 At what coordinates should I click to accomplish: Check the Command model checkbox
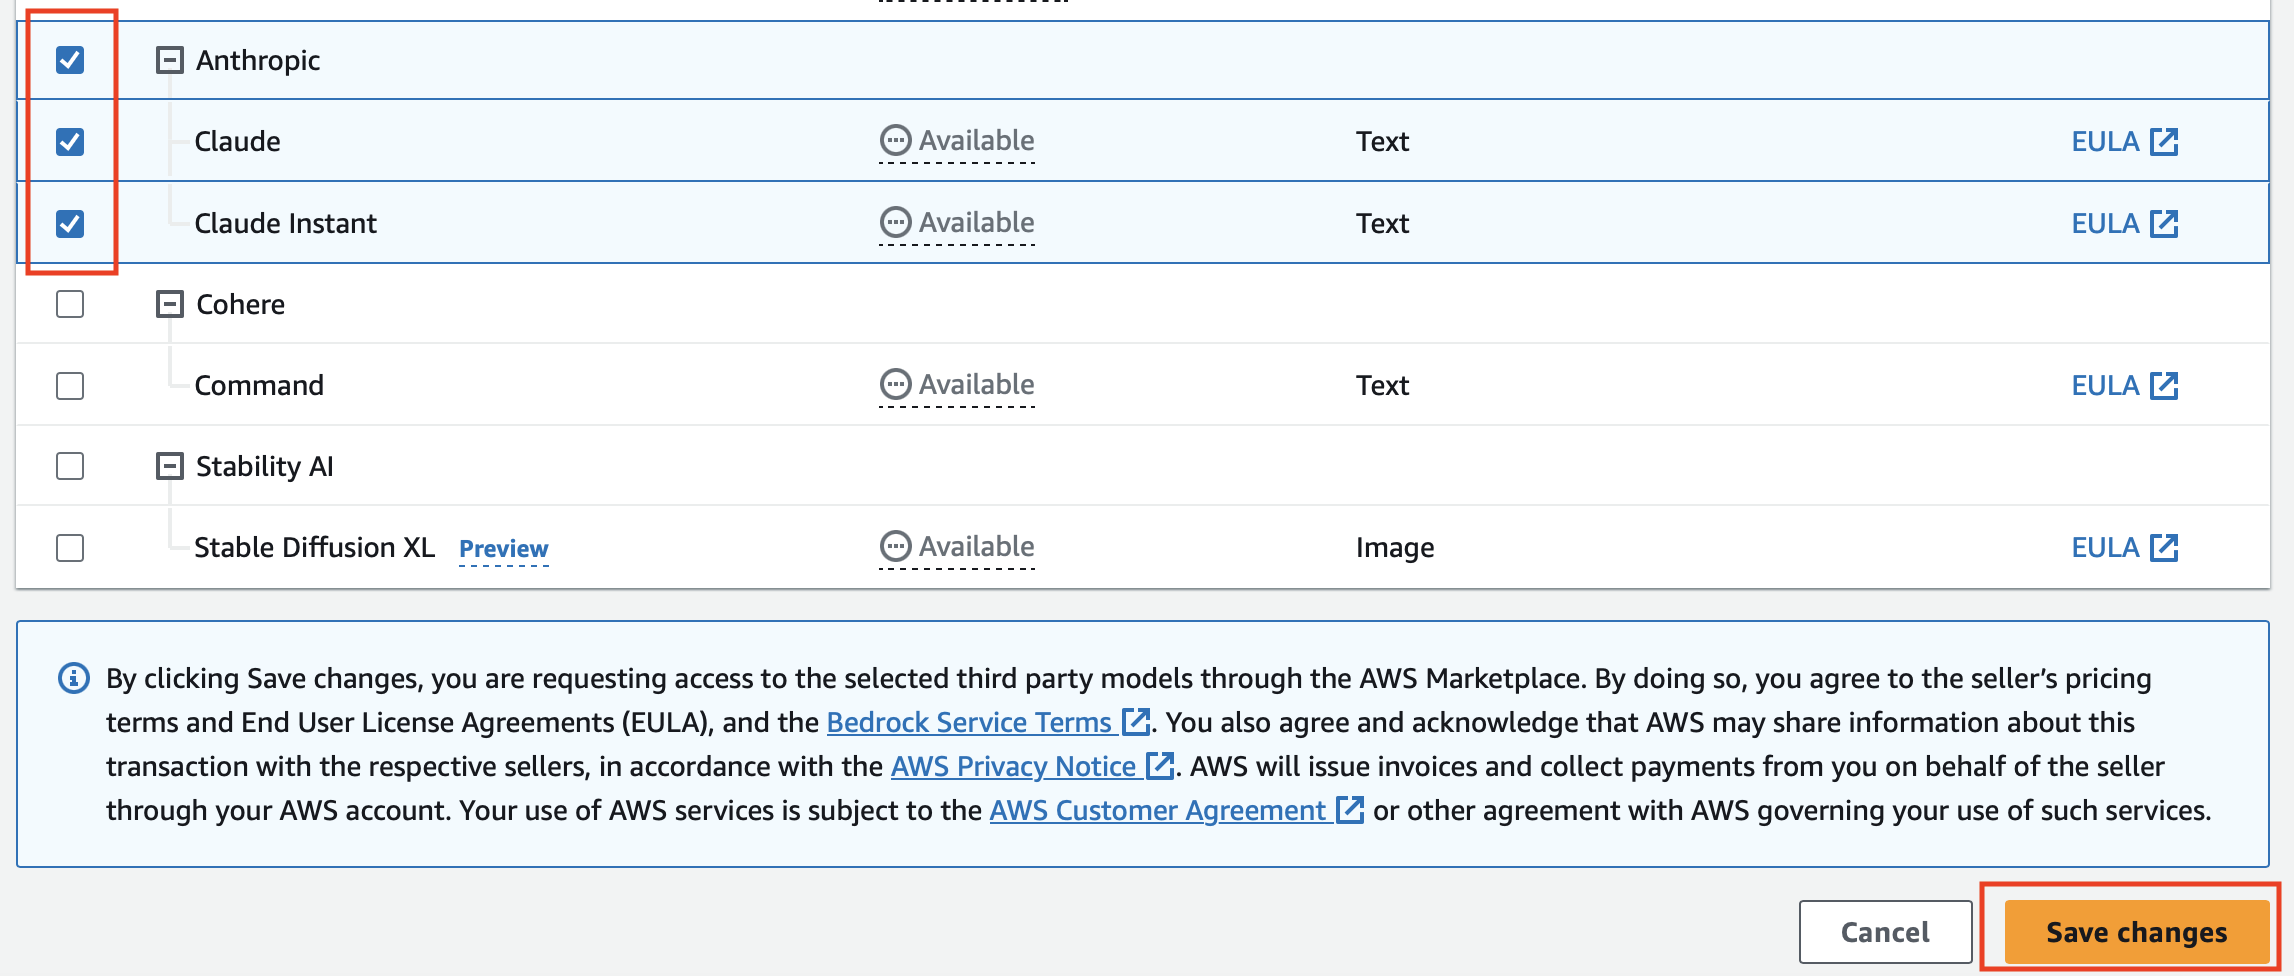point(70,385)
